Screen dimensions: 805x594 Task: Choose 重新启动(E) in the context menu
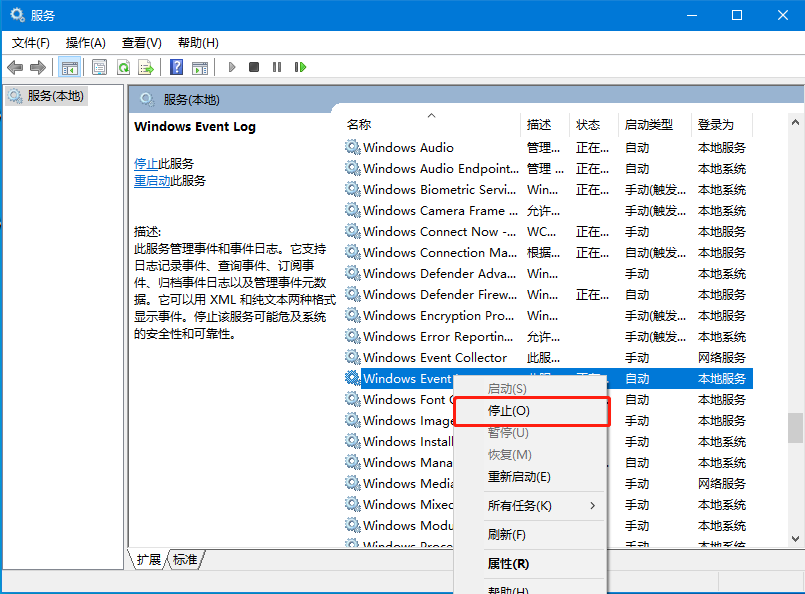(x=531, y=477)
